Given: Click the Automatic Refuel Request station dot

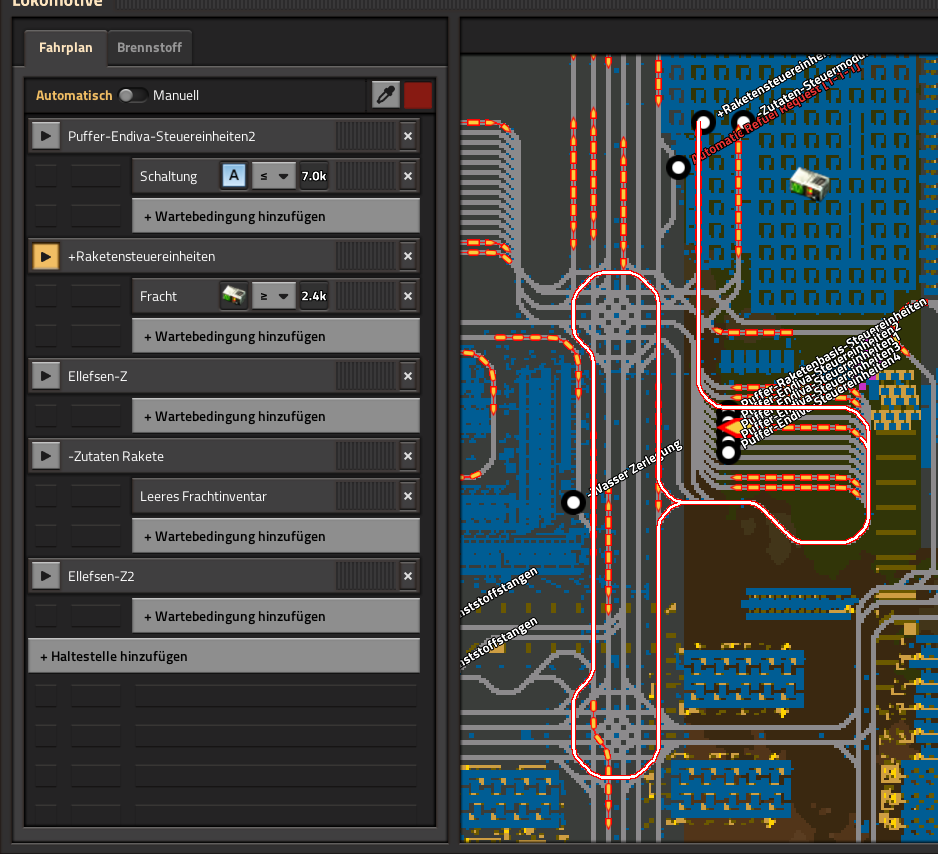Looking at the screenshot, I should pyautogui.click(x=678, y=167).
